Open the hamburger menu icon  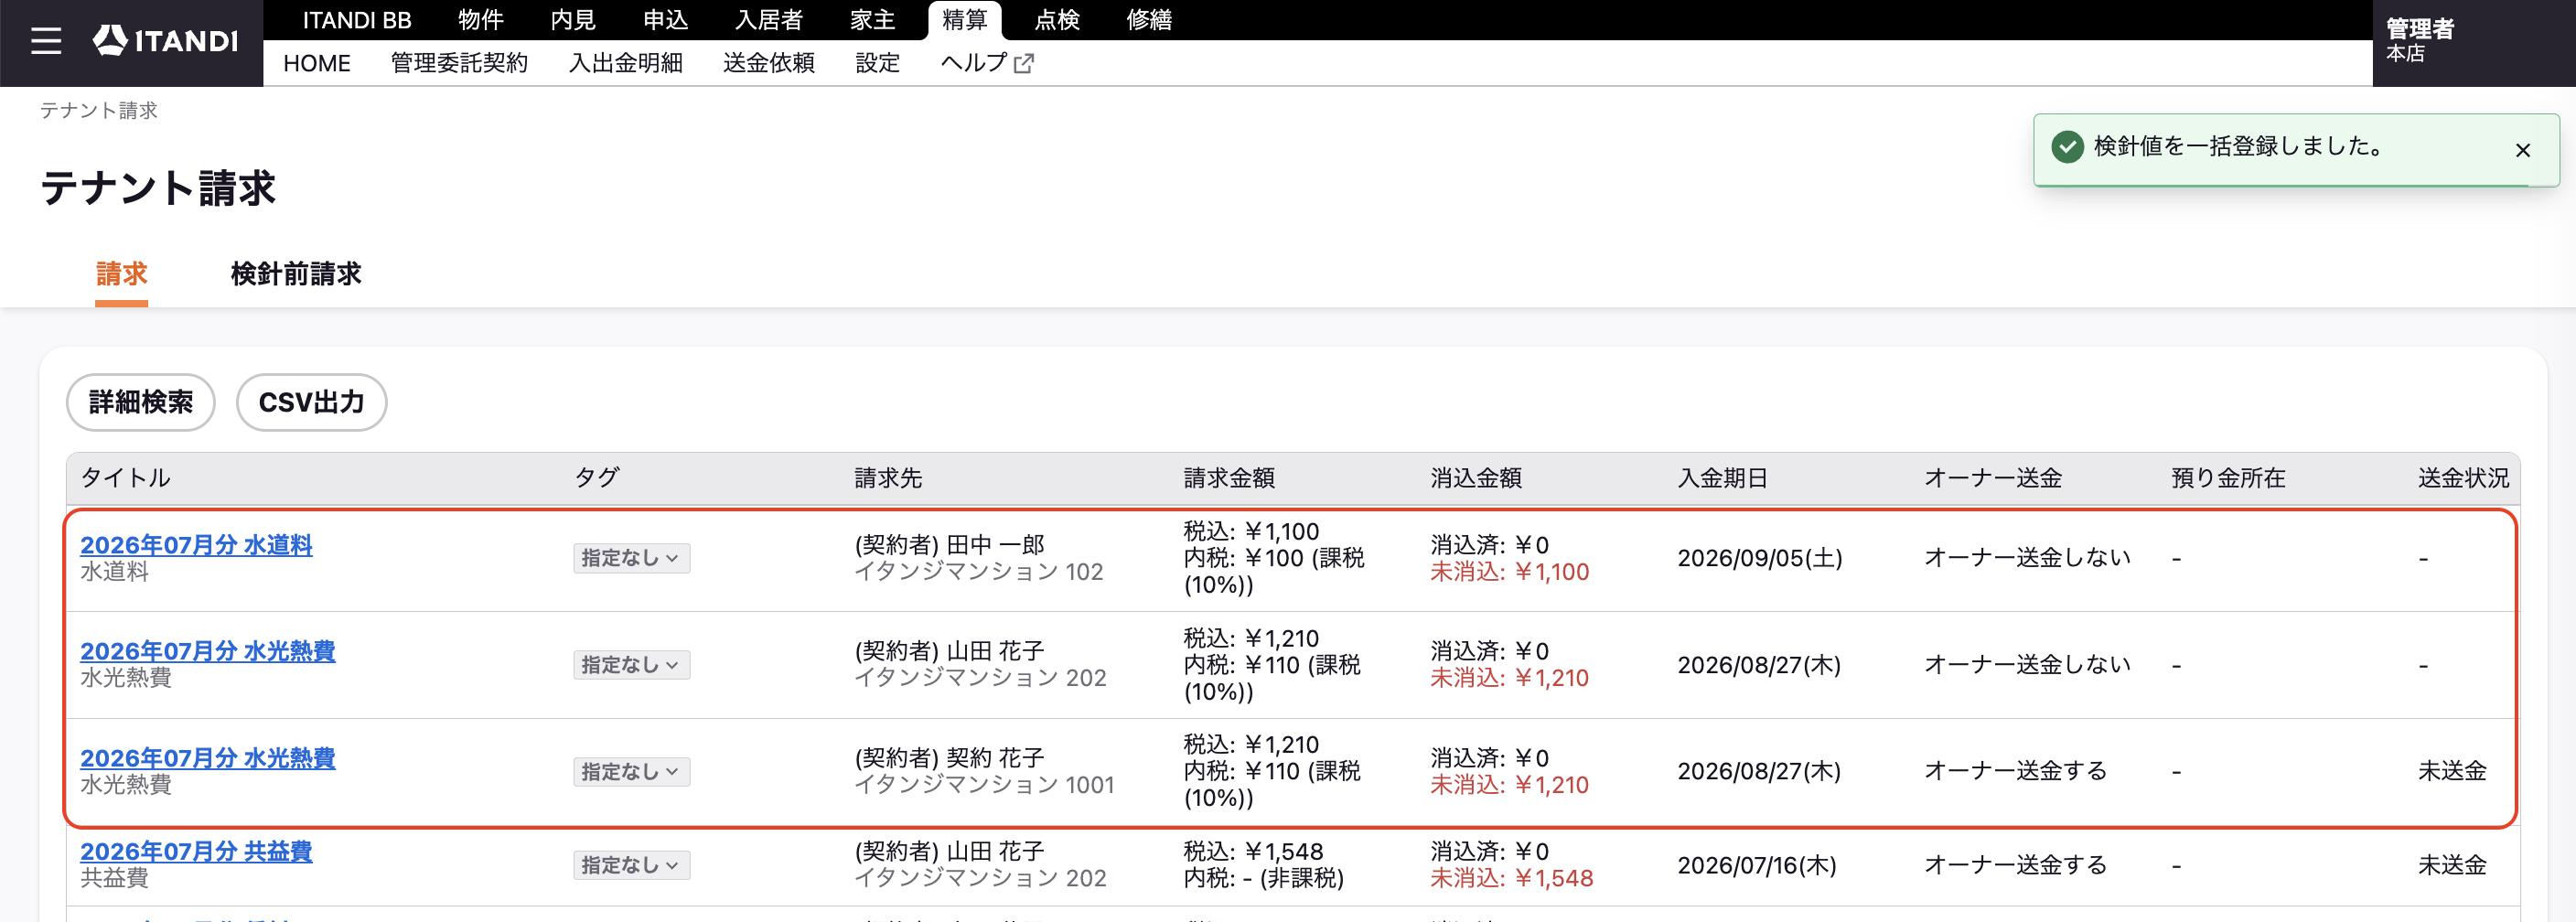click(x=46, y=41)
